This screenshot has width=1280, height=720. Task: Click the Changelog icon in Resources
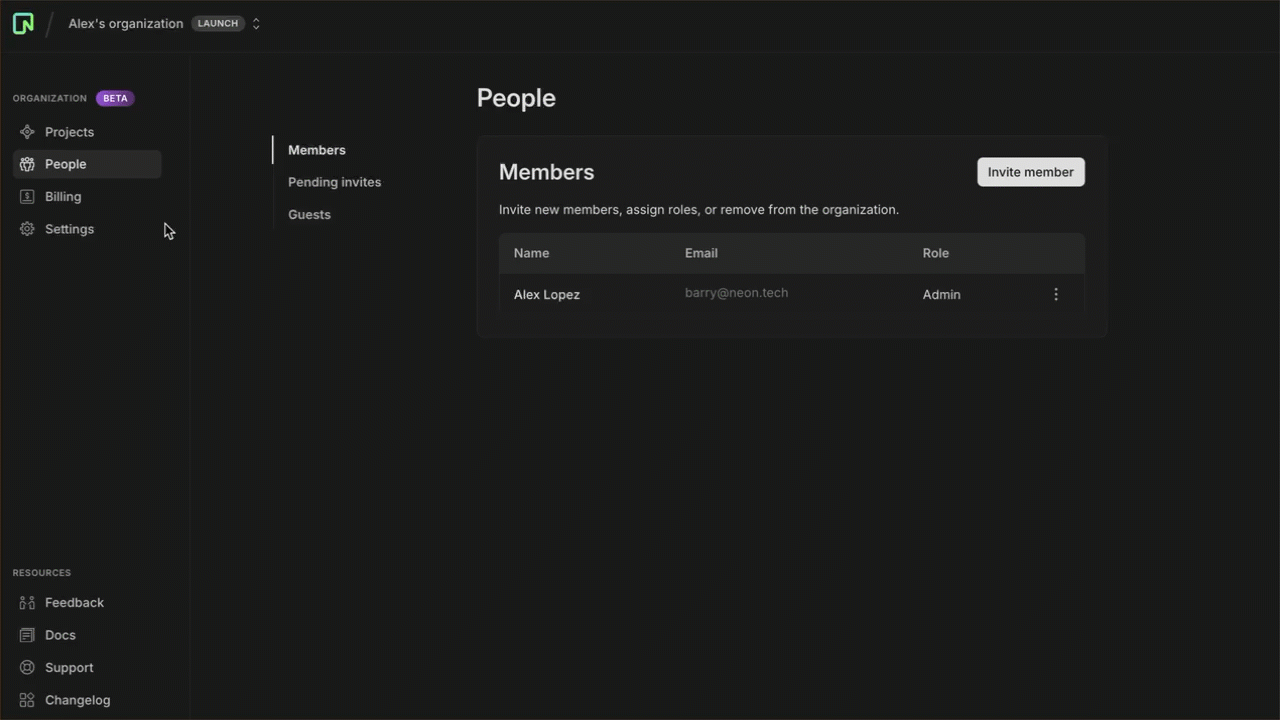point(27,700)
